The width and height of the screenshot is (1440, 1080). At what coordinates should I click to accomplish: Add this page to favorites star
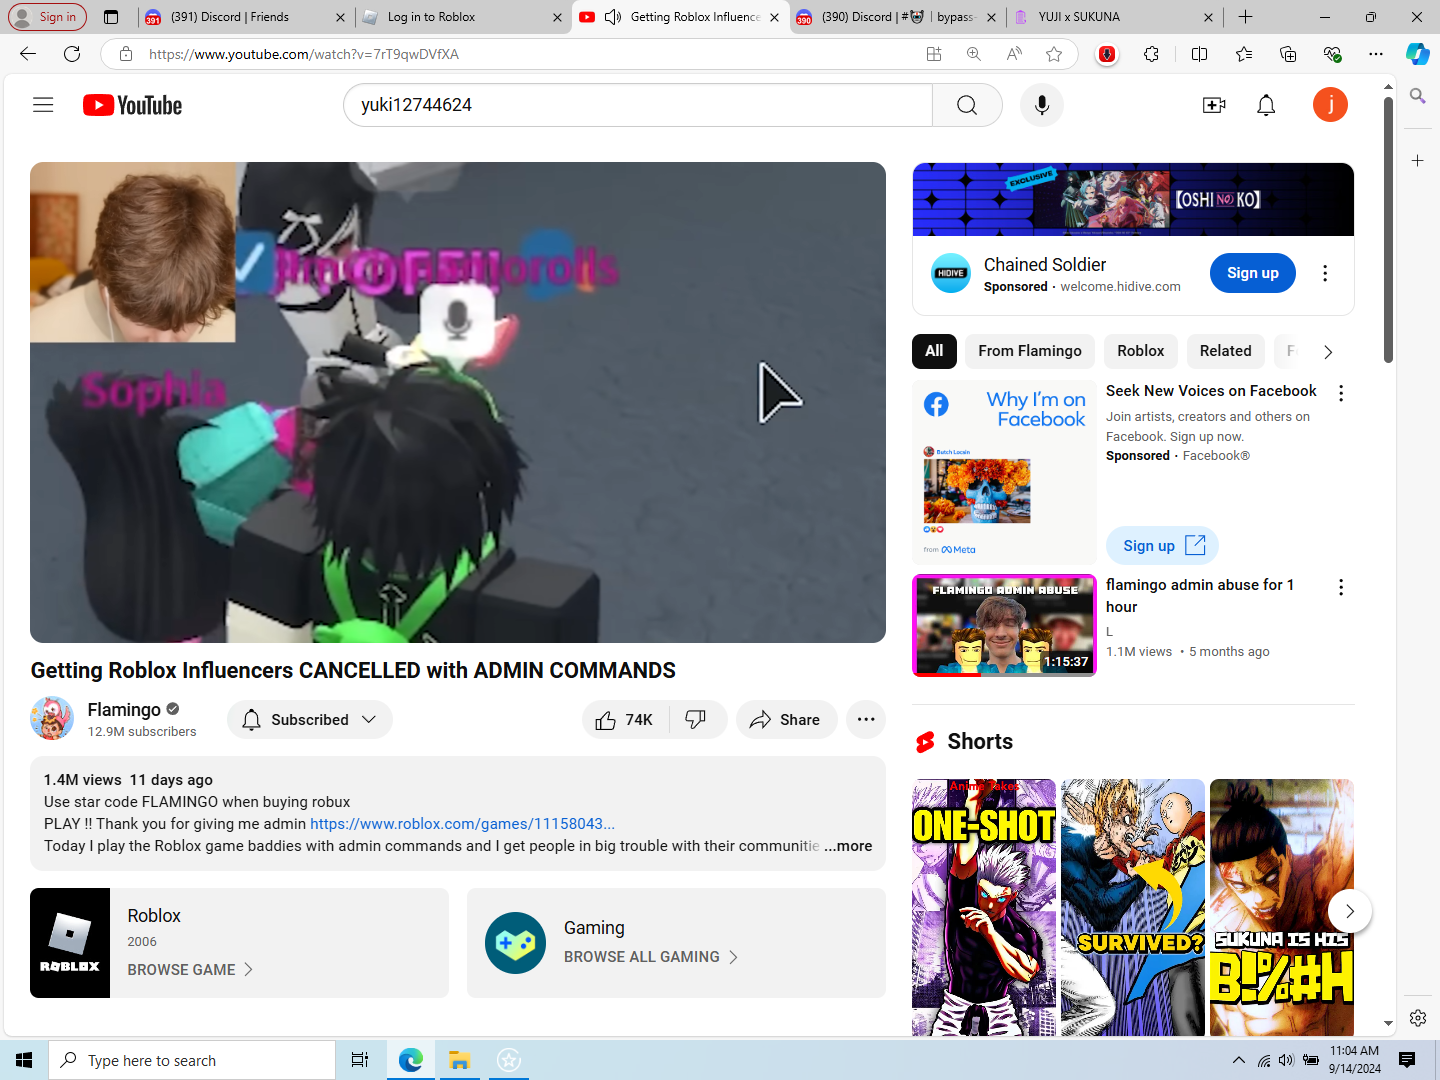point(1054,54)
